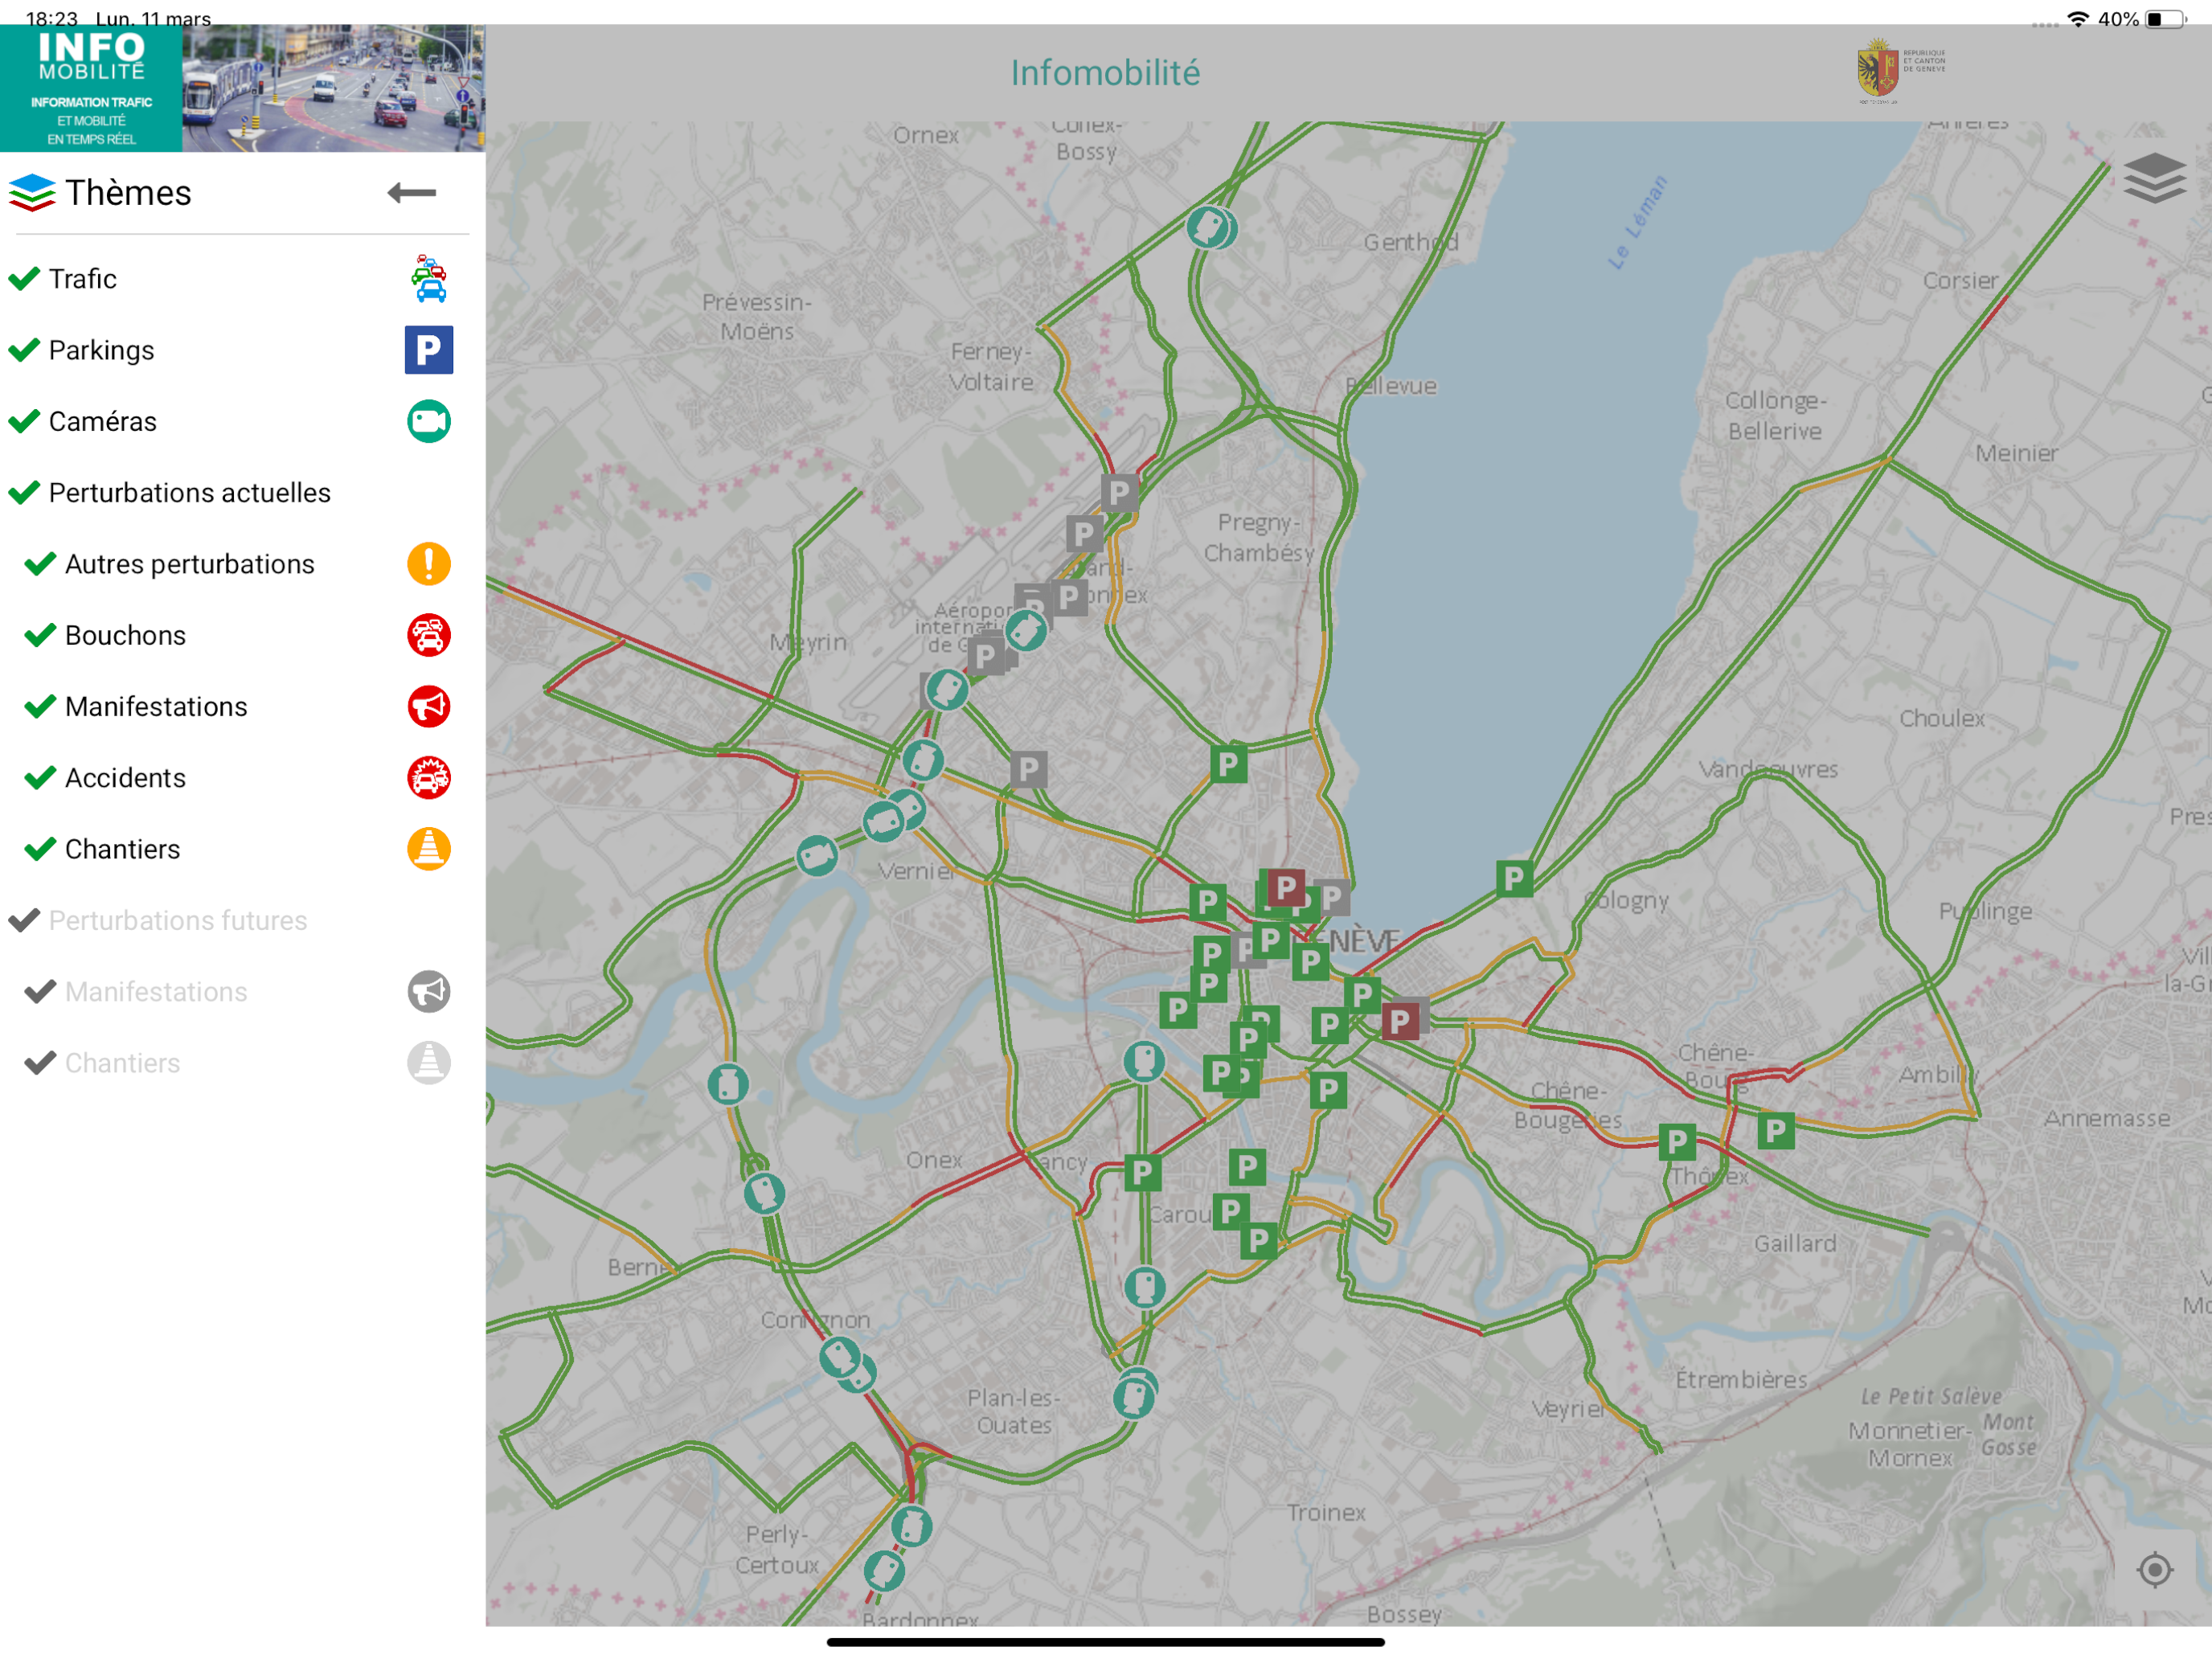The height and width of the screenshot is (1659, 2212).
Task: Select the green parking marker below Pregny-Chambésy
Action: pos(1228,764)
